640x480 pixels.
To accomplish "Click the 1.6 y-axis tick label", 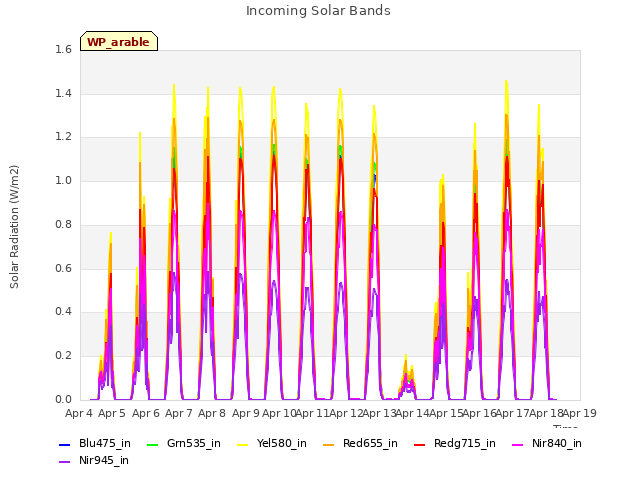I will coord(63,50).
